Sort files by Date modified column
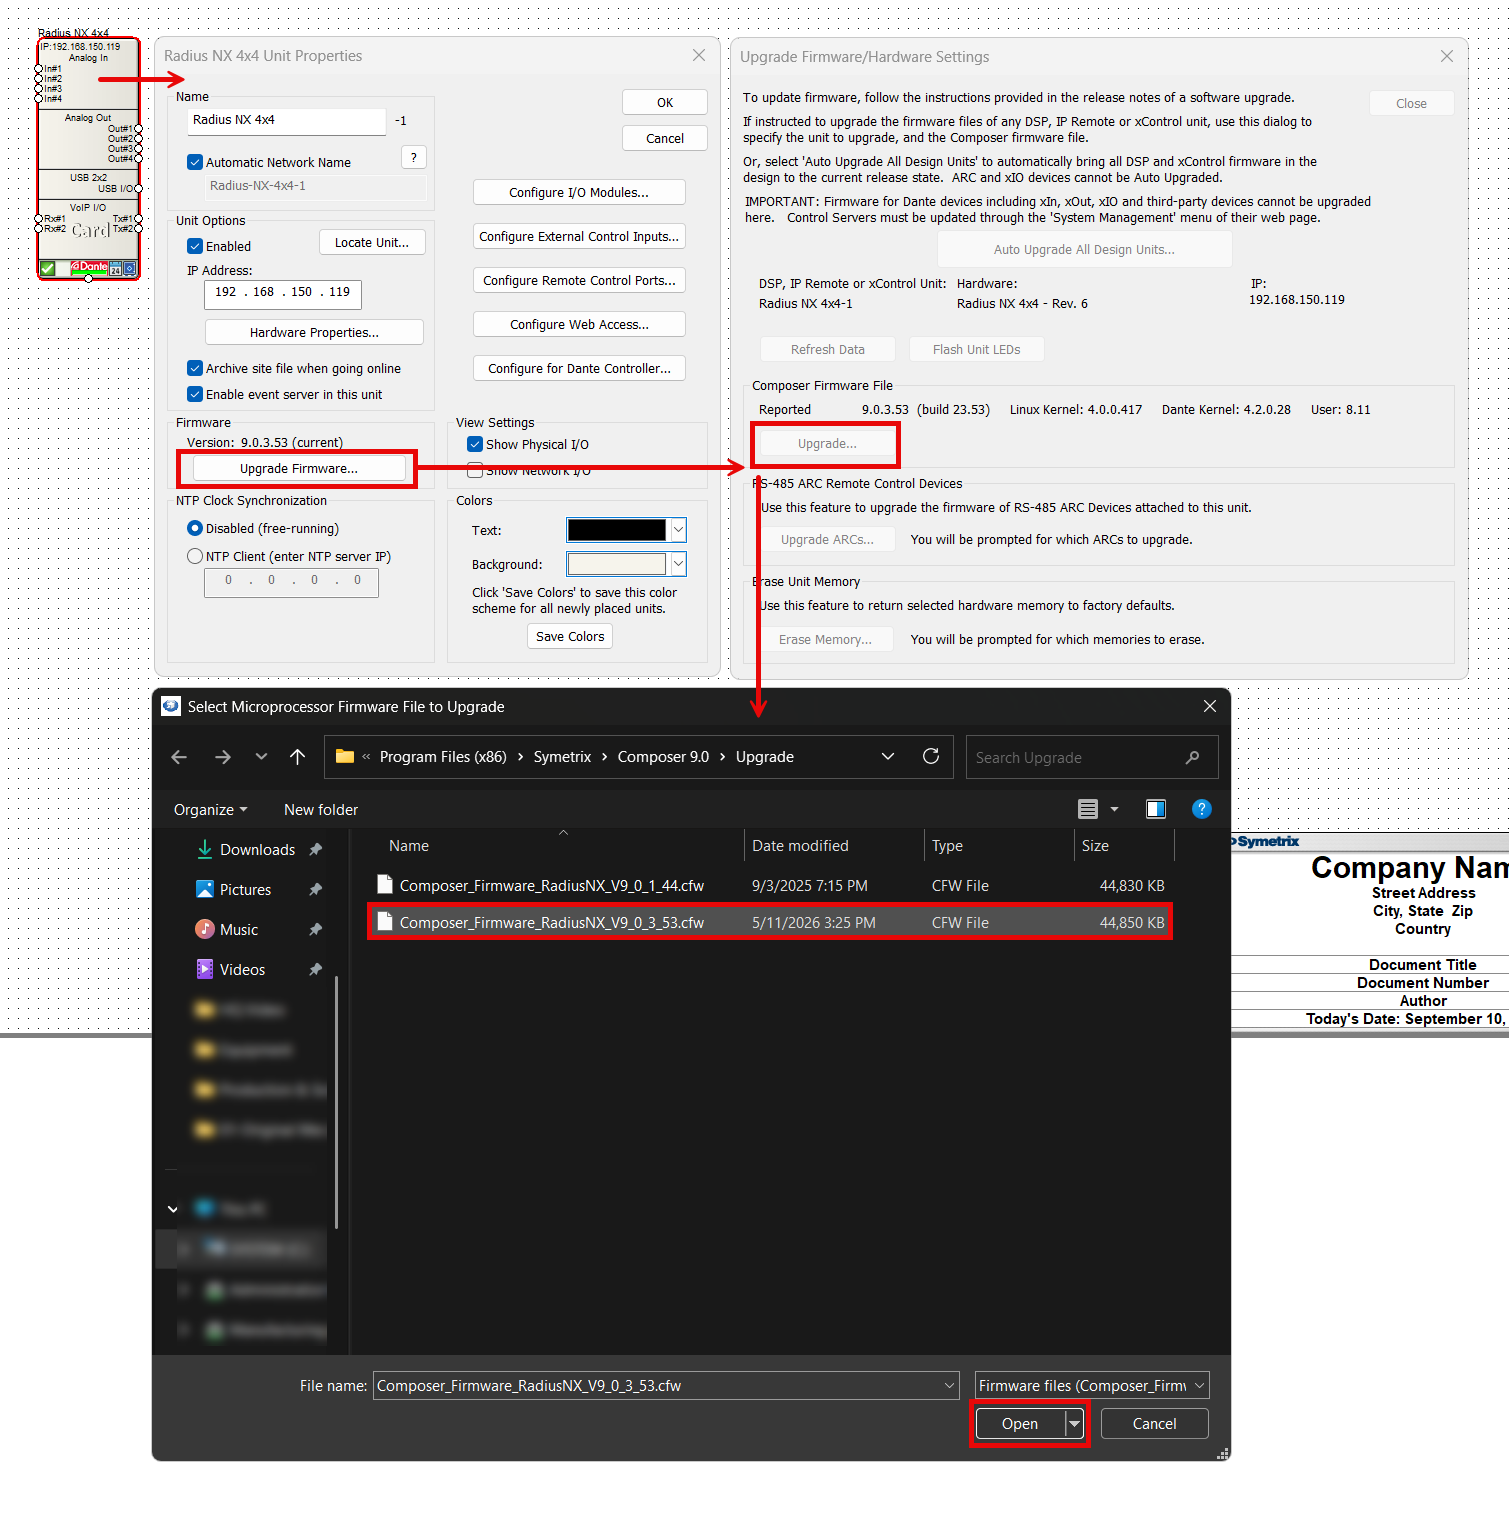Image resolution: width=1509 pixels, height=1516 pixels. coord(834,846)
